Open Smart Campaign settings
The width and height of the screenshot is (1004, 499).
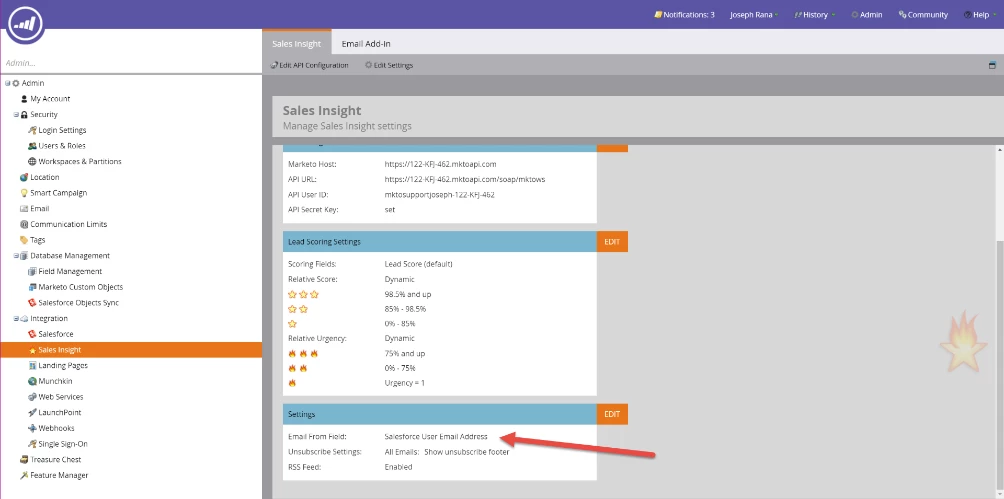coord(59,193)
